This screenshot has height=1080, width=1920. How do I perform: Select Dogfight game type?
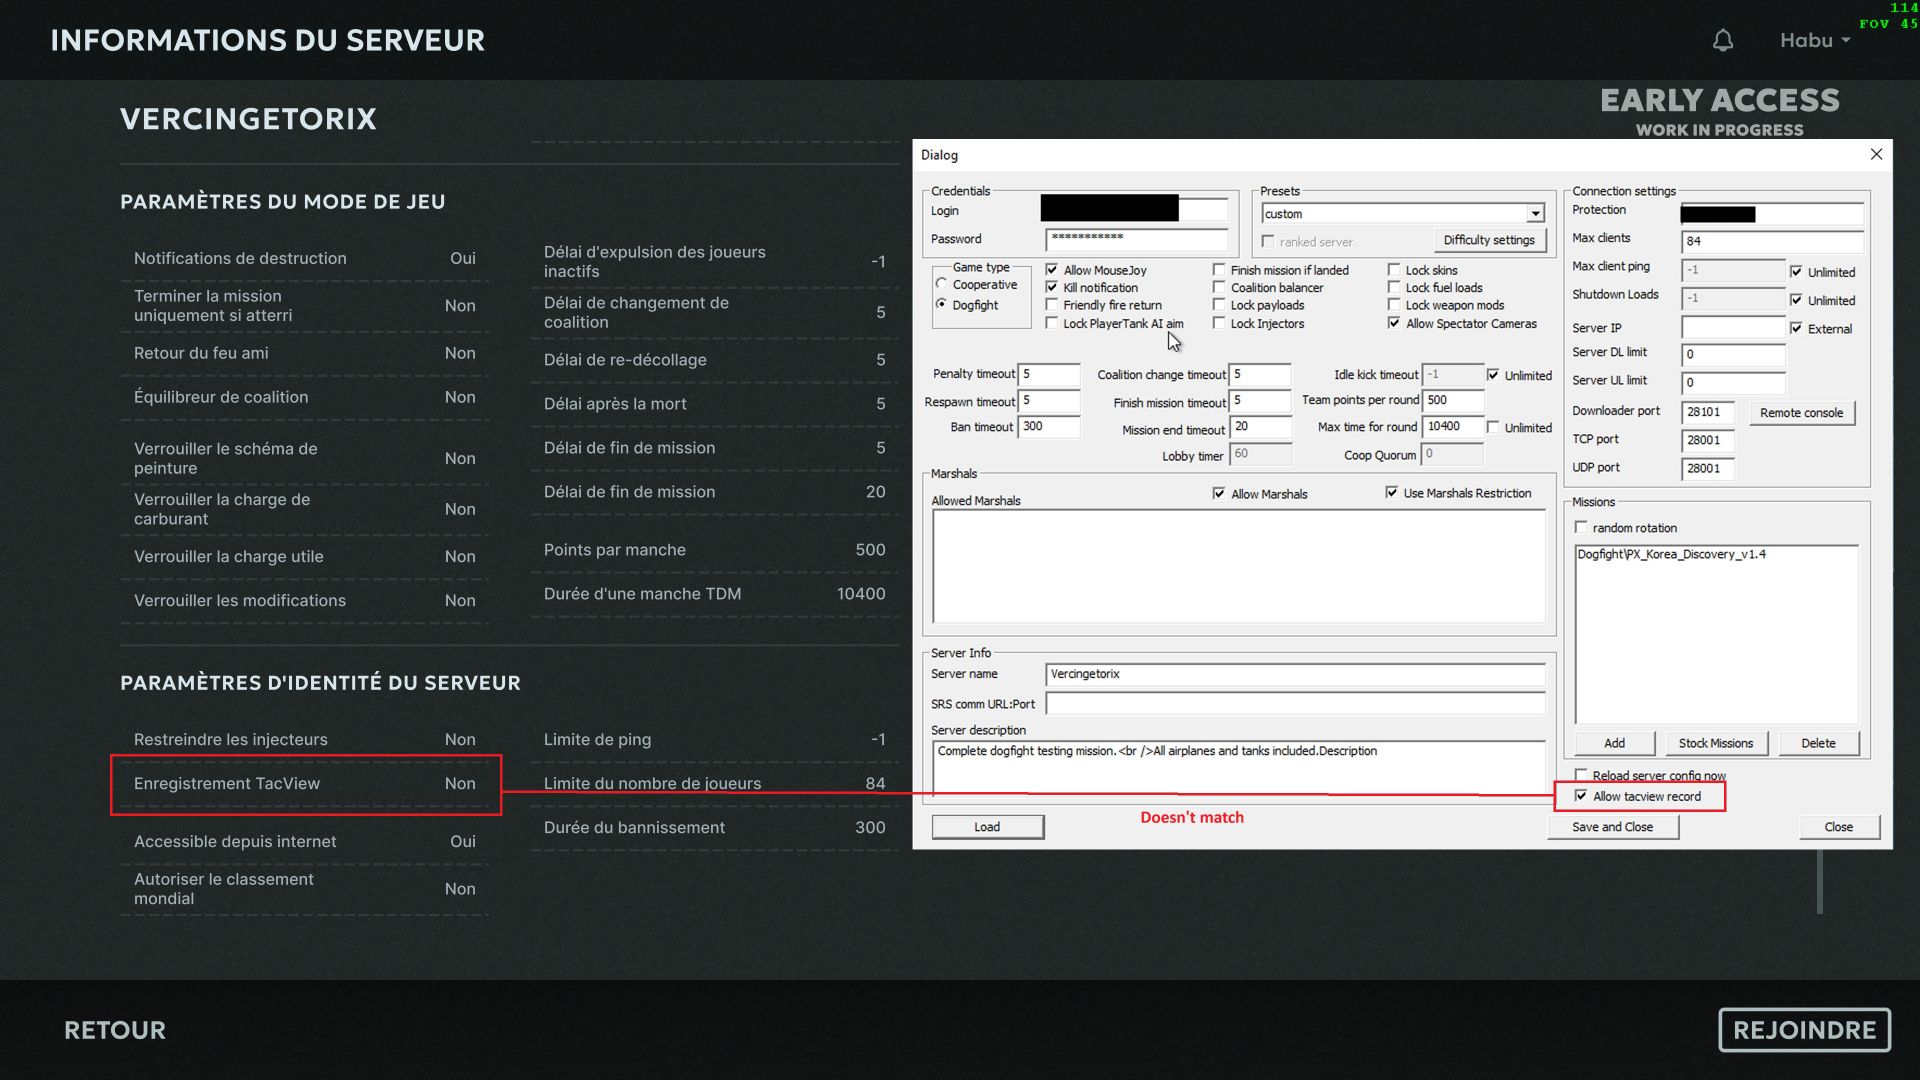click(x=942, y=305)
